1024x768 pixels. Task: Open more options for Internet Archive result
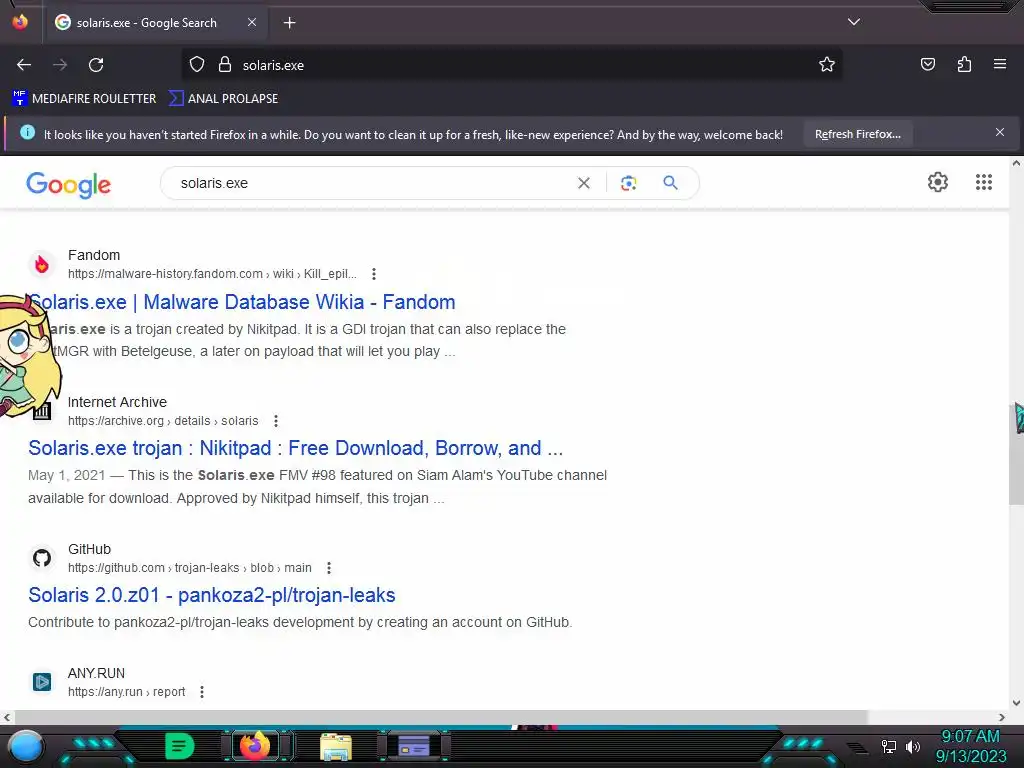pos(276,421)
